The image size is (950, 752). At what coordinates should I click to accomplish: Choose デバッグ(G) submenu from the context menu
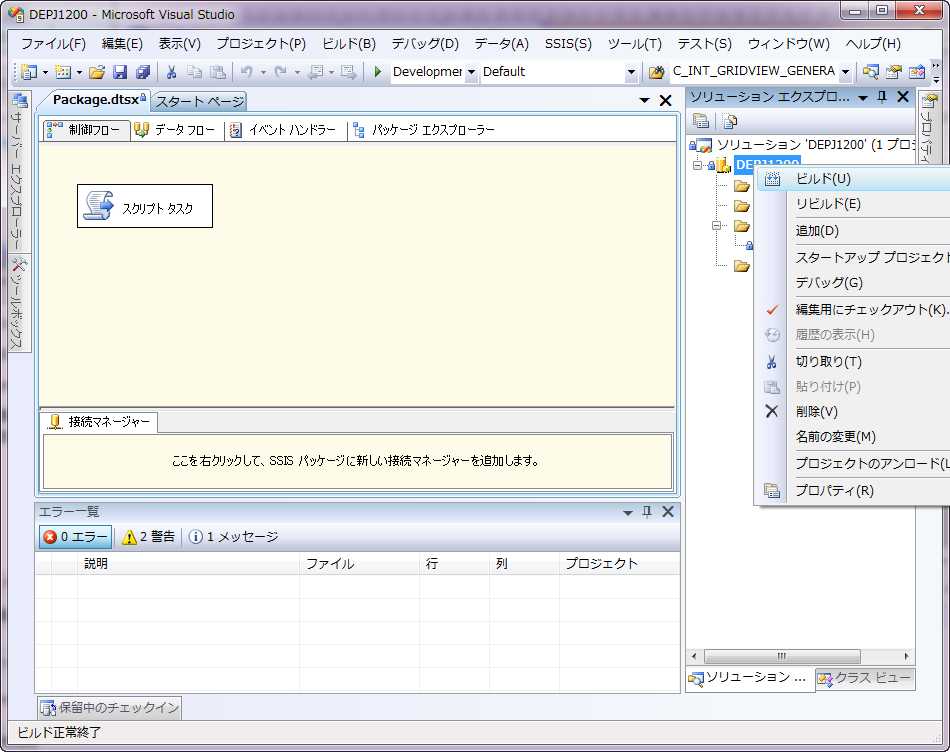(x=854, y=283)
